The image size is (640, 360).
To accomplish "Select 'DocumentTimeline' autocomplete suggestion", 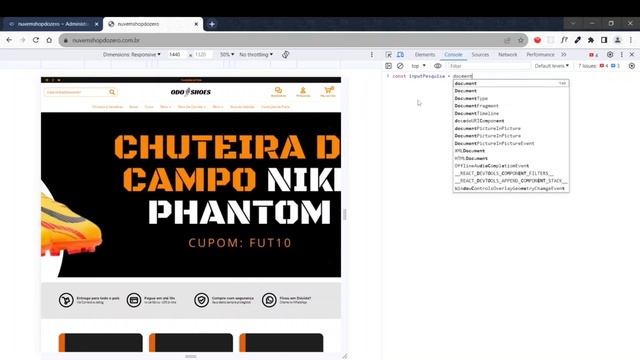I will point(511,113).
